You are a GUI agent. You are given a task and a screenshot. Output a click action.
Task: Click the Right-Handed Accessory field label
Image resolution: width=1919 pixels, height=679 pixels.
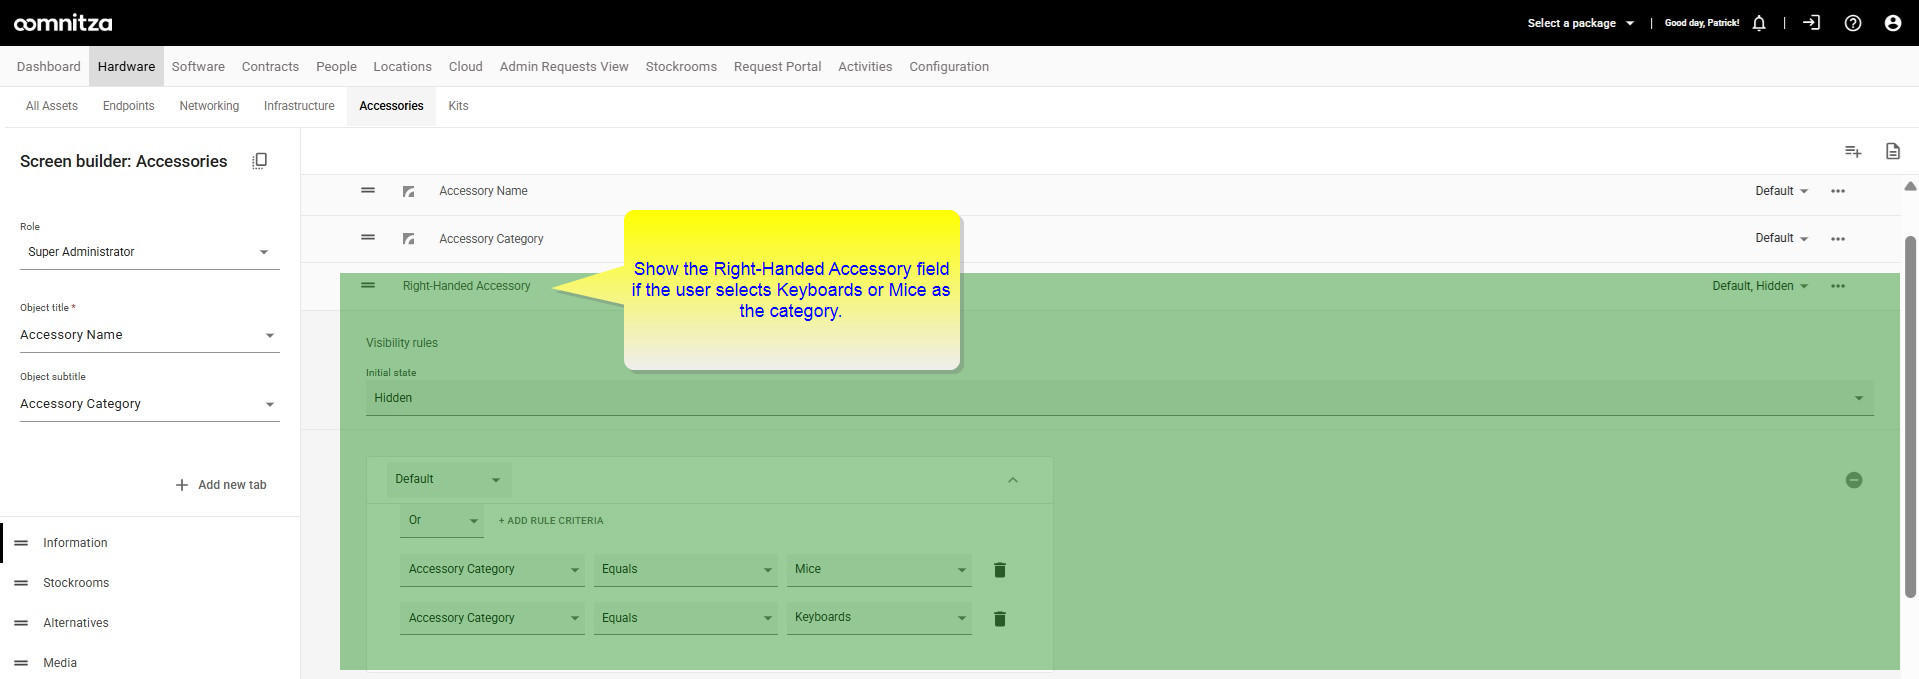[466, 286]
